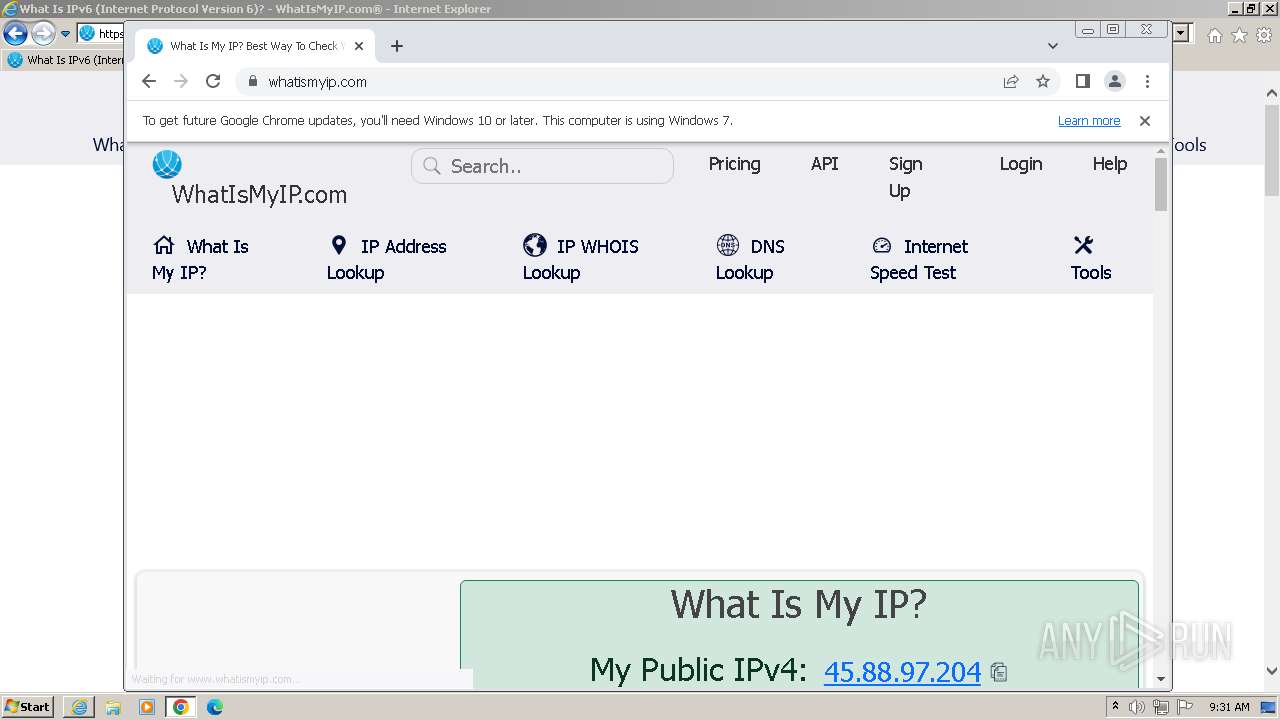Open Internet Explorer from the taskbar

(79, 707)
